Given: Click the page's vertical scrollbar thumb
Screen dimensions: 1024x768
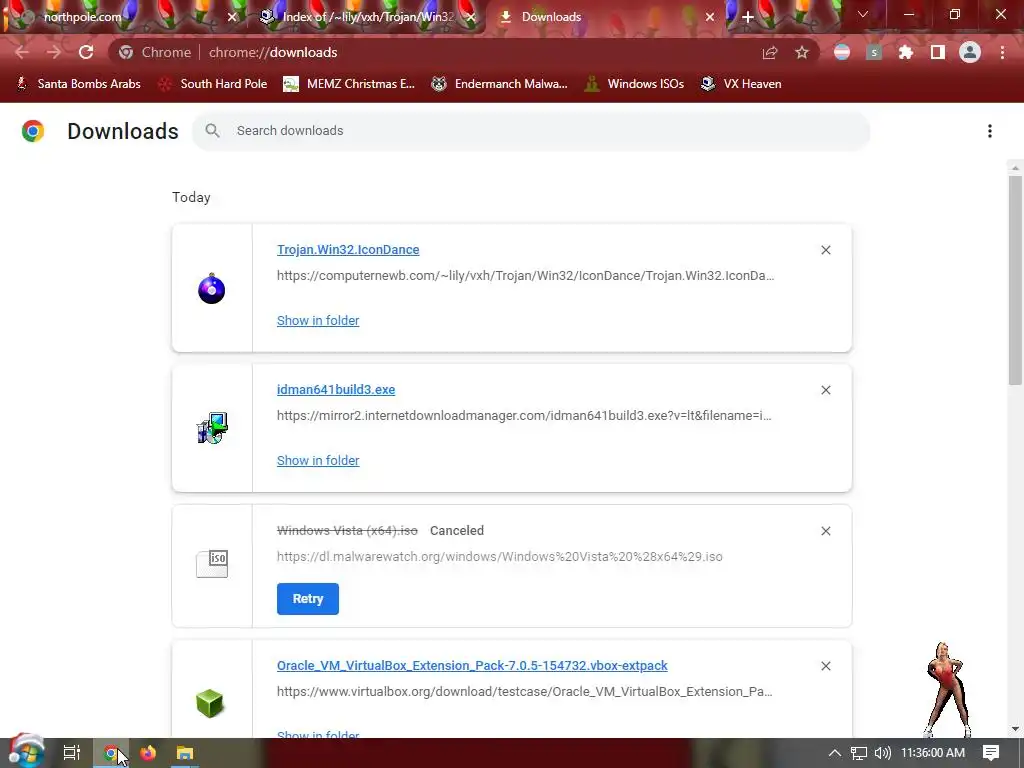Looking at the screenshot, I should [x=1015, y=280].
